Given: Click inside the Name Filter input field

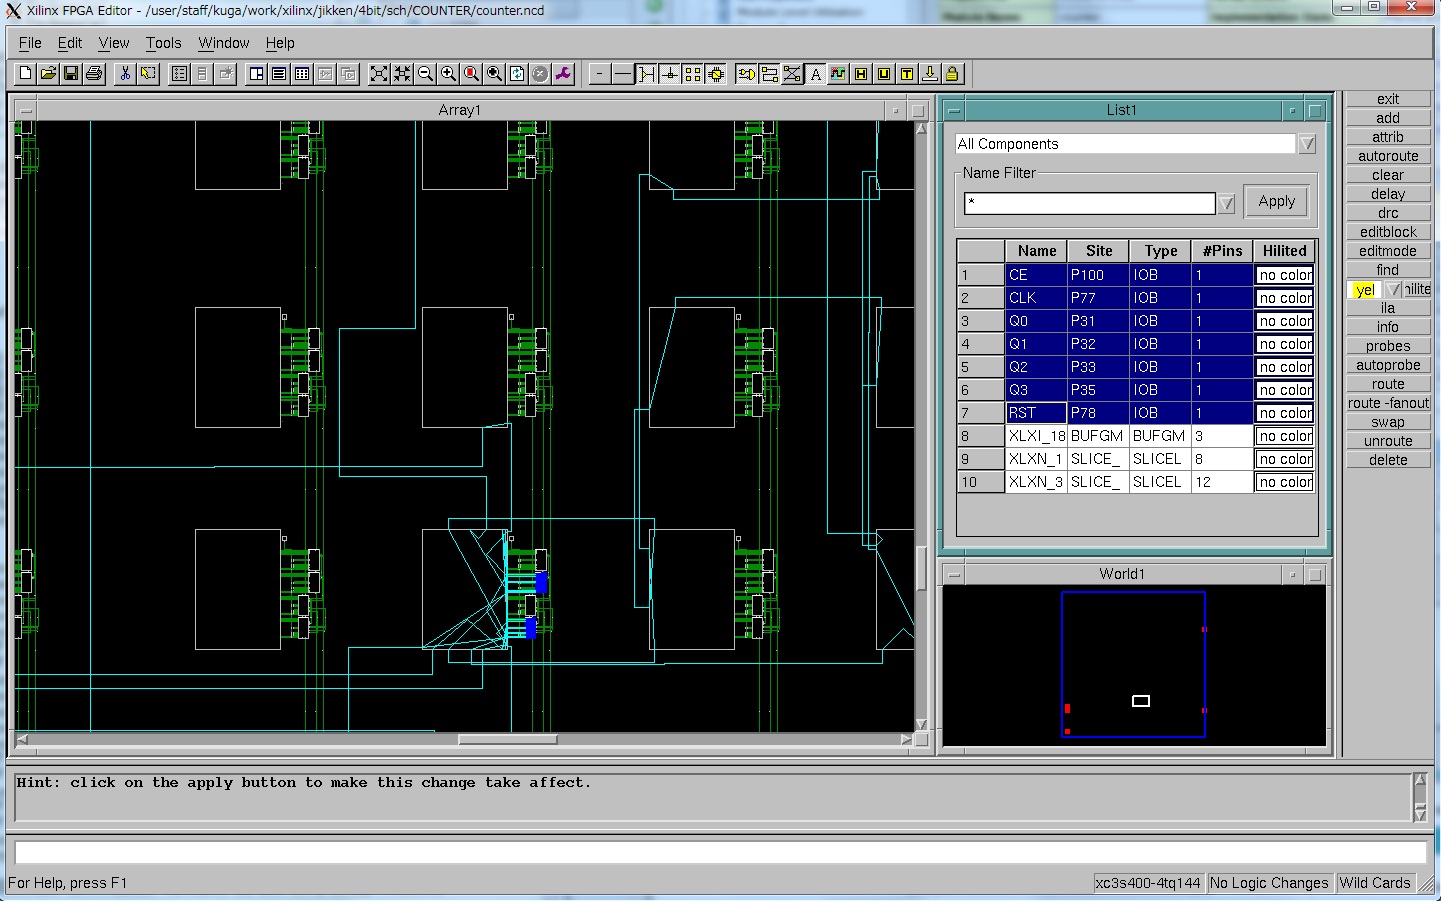Looking at the screenshot, I should point(1089,203).
